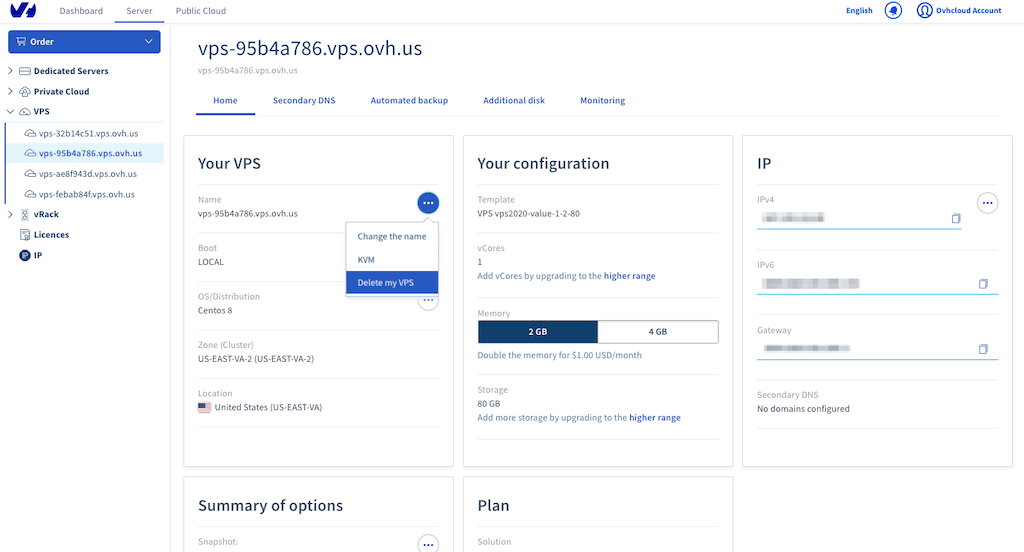Select vps-95b4a786.vps.ovh.us in sidebar

tap(90, 154)
